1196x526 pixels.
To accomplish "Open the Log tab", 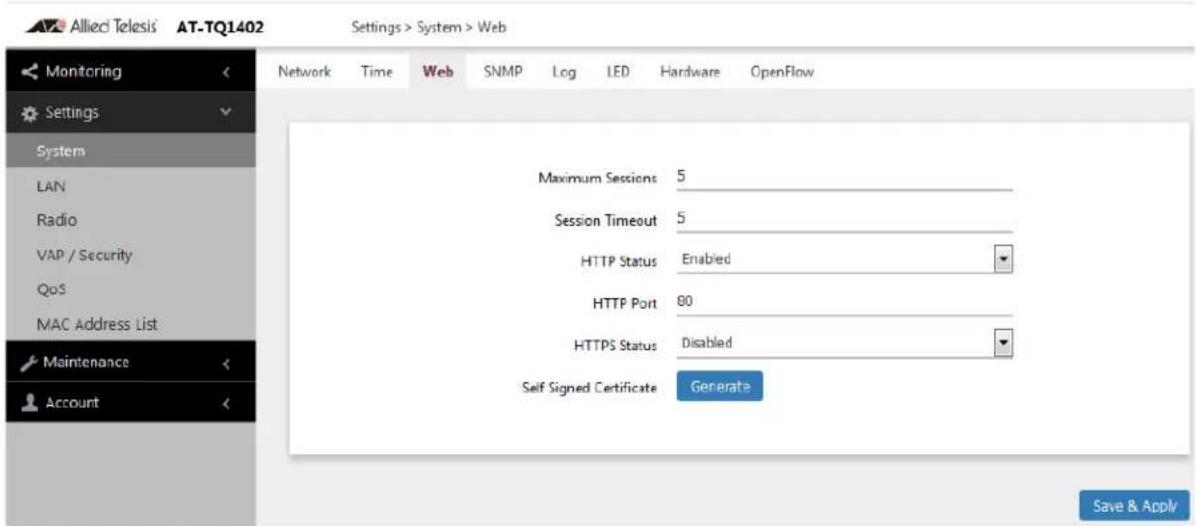I will pyautogui.click(x=563, y=72).
